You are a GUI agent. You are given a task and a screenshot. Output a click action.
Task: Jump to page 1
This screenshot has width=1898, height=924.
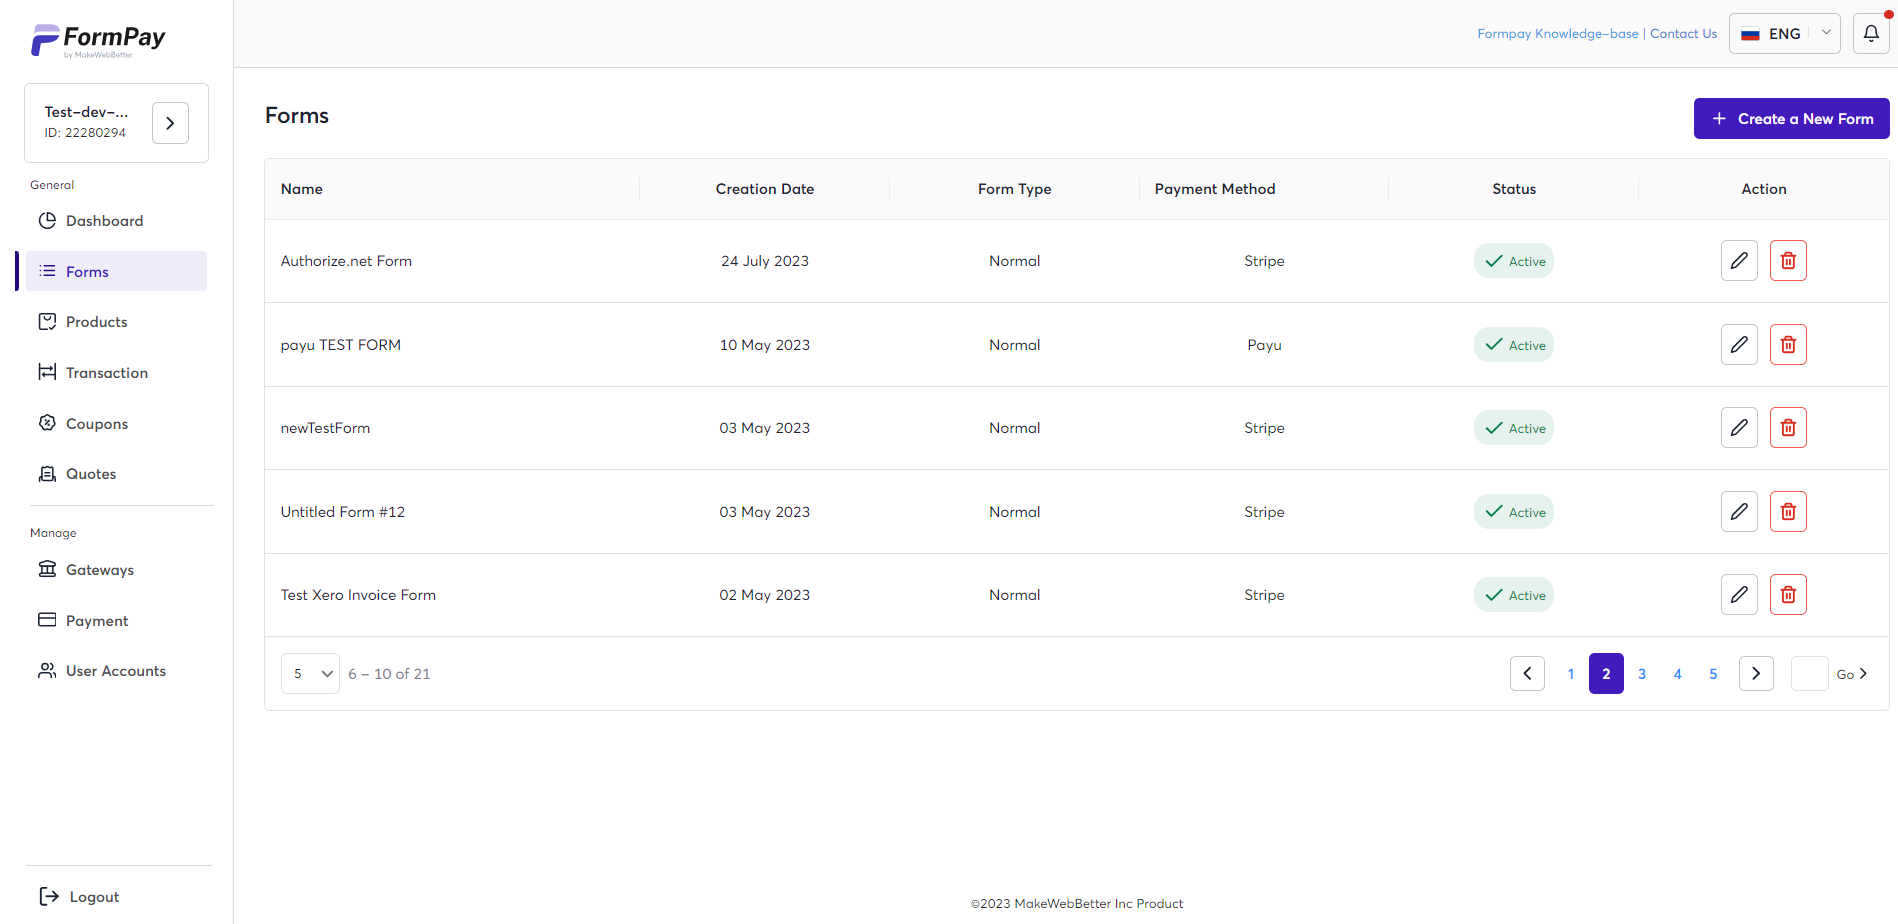[1571, 674]
